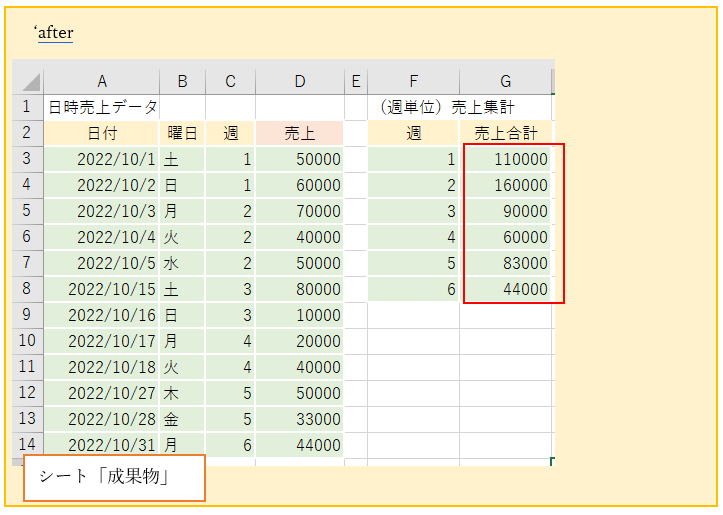Select column G header

505,81
